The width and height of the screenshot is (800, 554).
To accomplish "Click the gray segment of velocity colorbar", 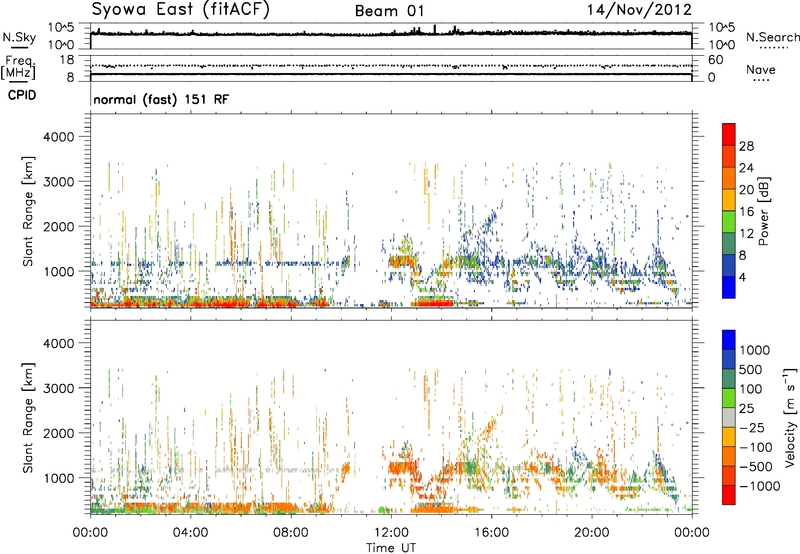I will [729, 417].
